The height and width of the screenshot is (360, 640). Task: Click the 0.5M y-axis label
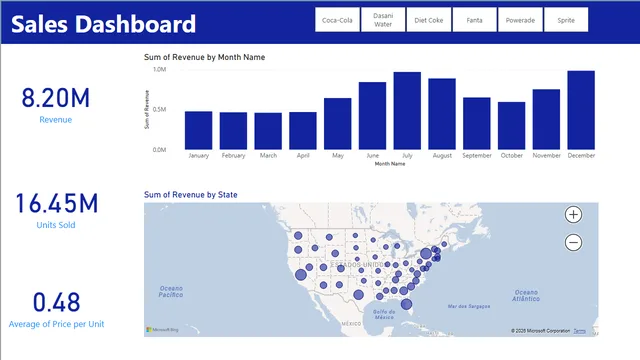click(x=160, y=109)
